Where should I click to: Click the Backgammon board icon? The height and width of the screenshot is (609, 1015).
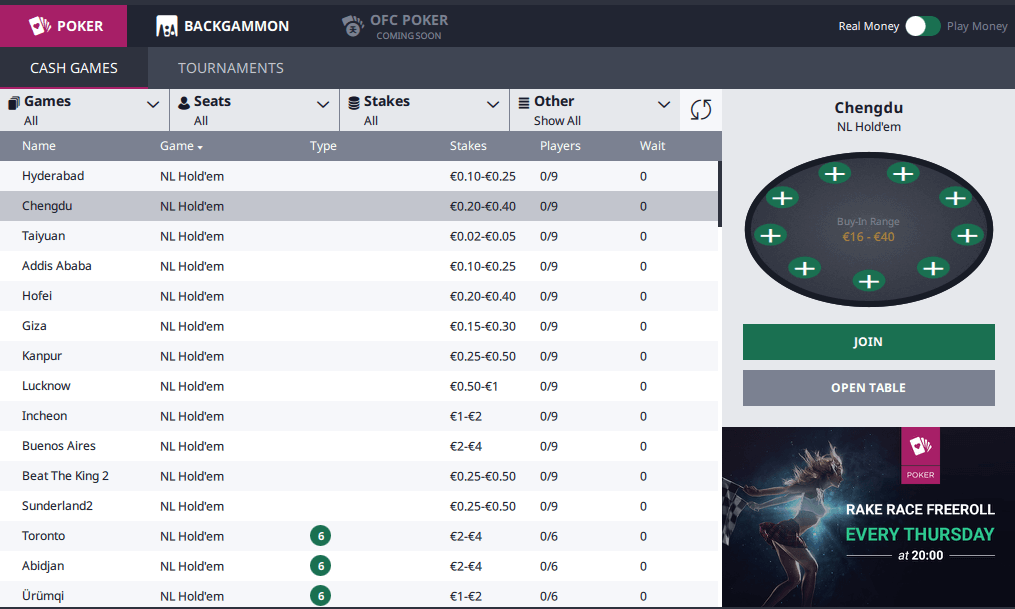pos(167,26)
